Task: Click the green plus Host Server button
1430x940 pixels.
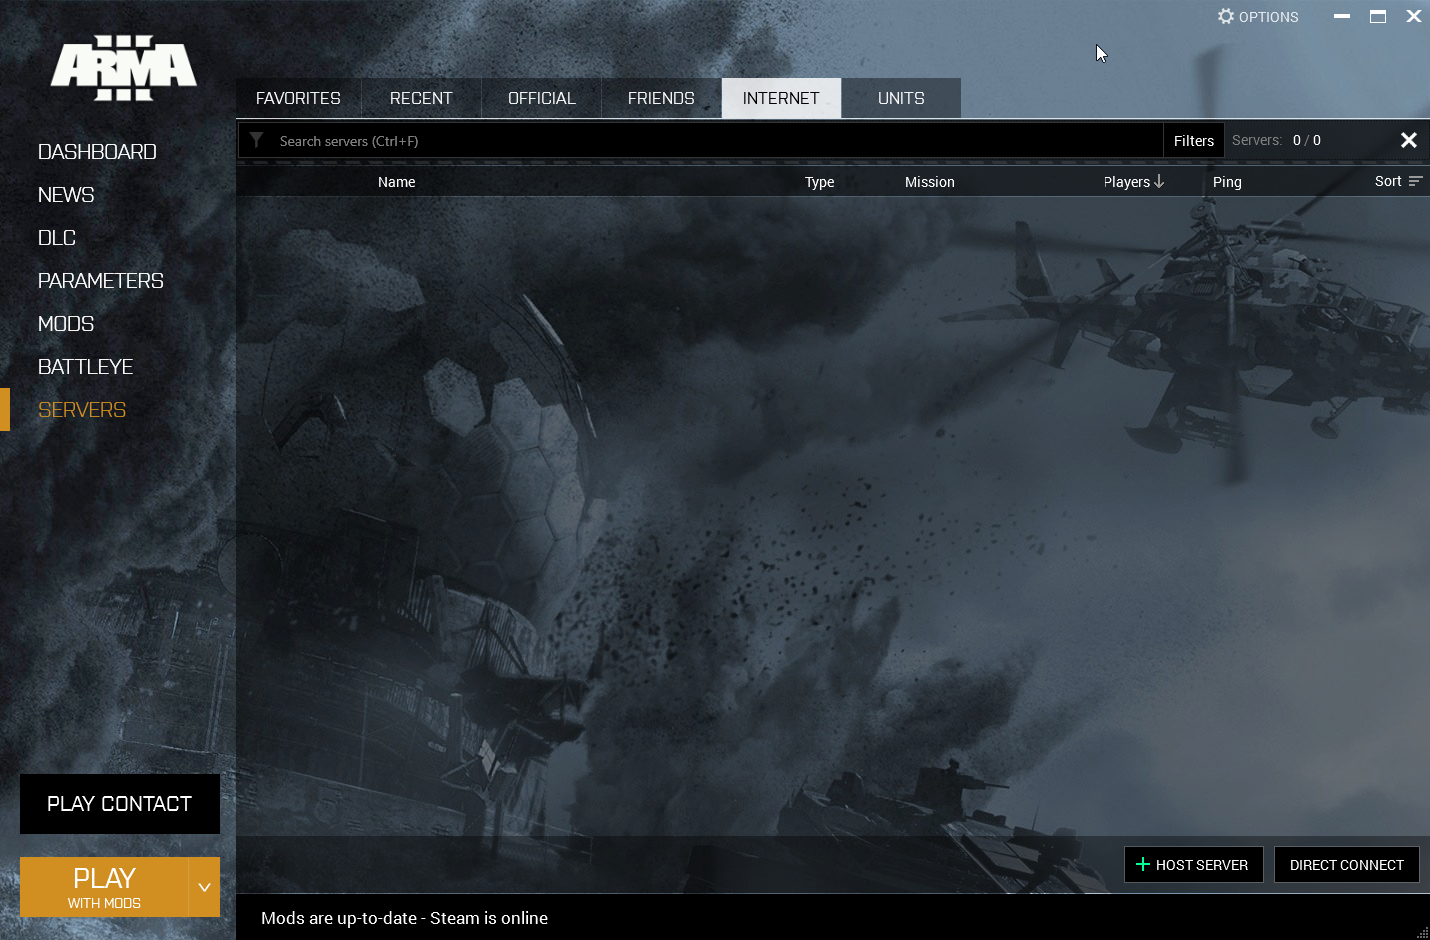Action: click(1193, 865)
